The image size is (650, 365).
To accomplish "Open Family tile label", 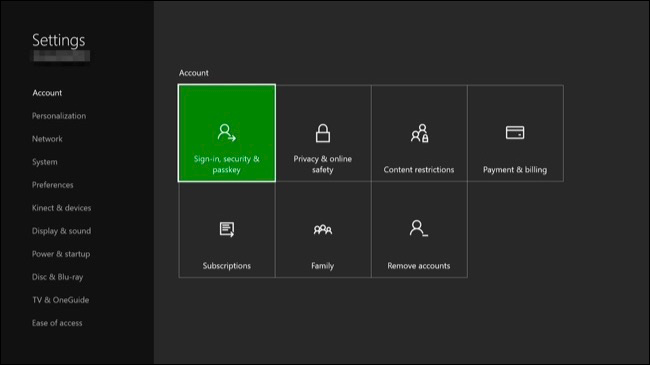I will click(x=323, y=266).
